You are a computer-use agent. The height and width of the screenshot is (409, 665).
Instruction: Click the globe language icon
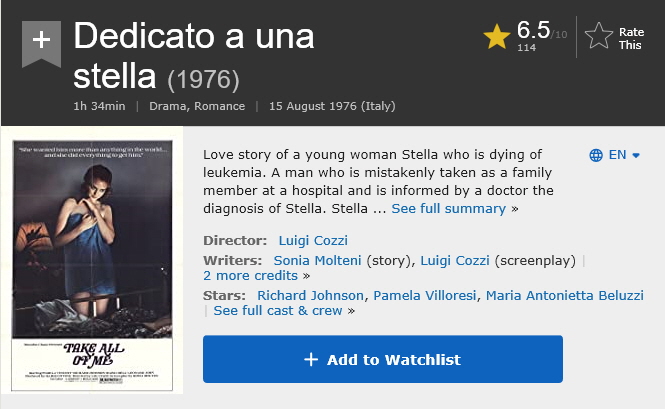596,155
